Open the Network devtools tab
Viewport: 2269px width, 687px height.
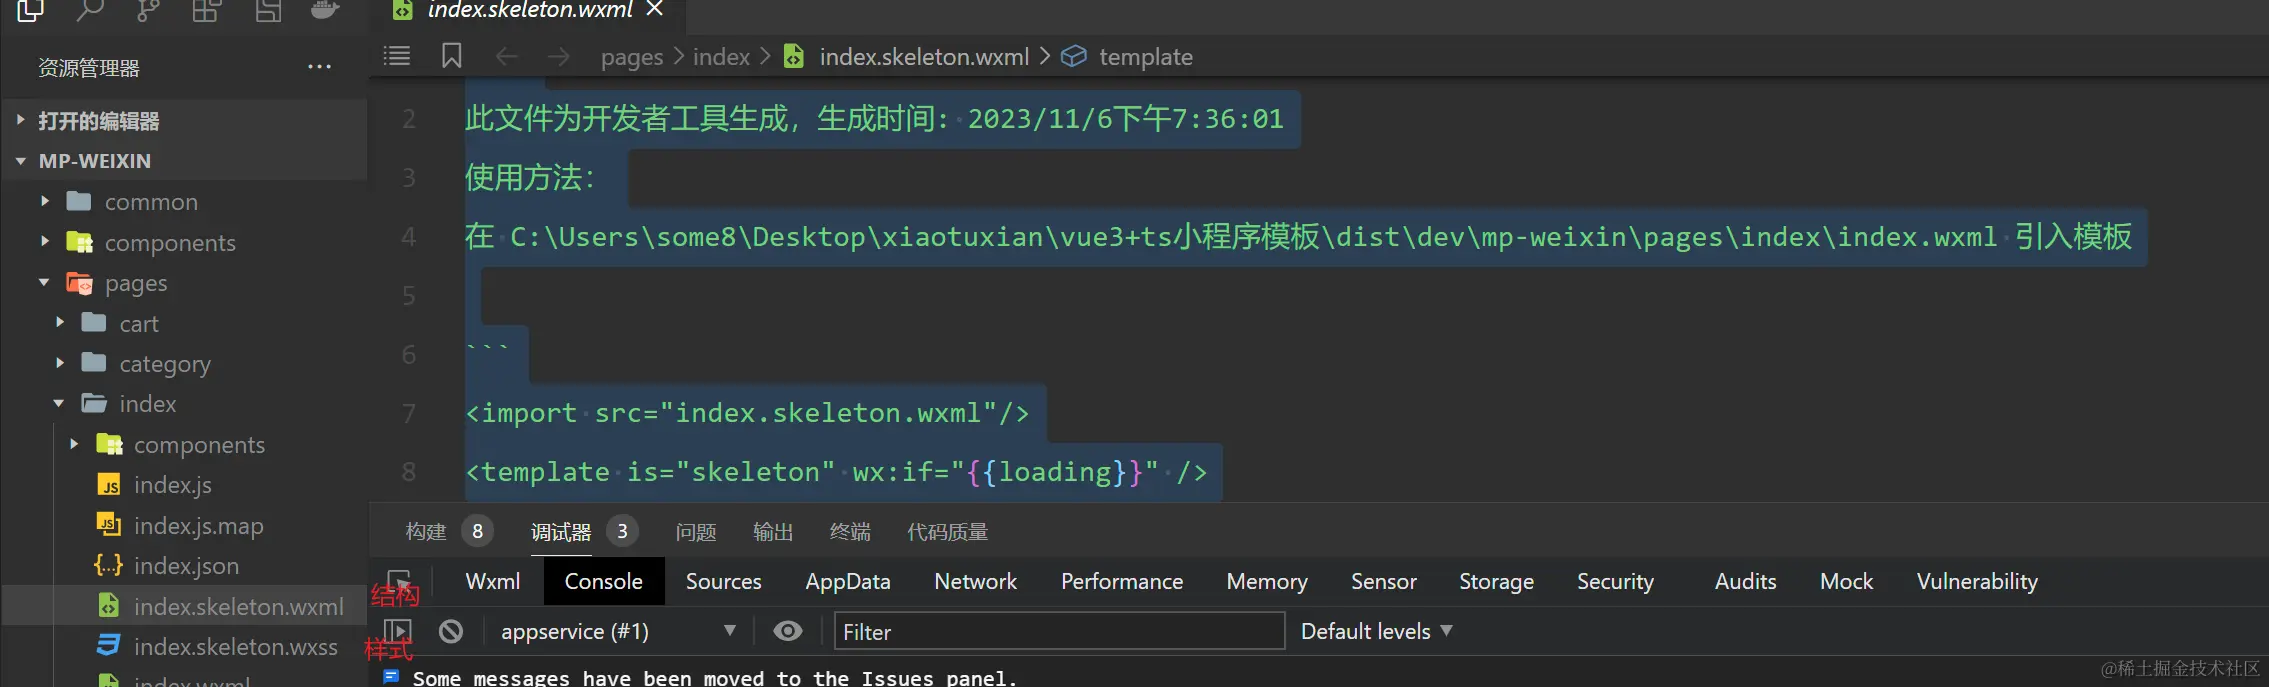(976, 582)
